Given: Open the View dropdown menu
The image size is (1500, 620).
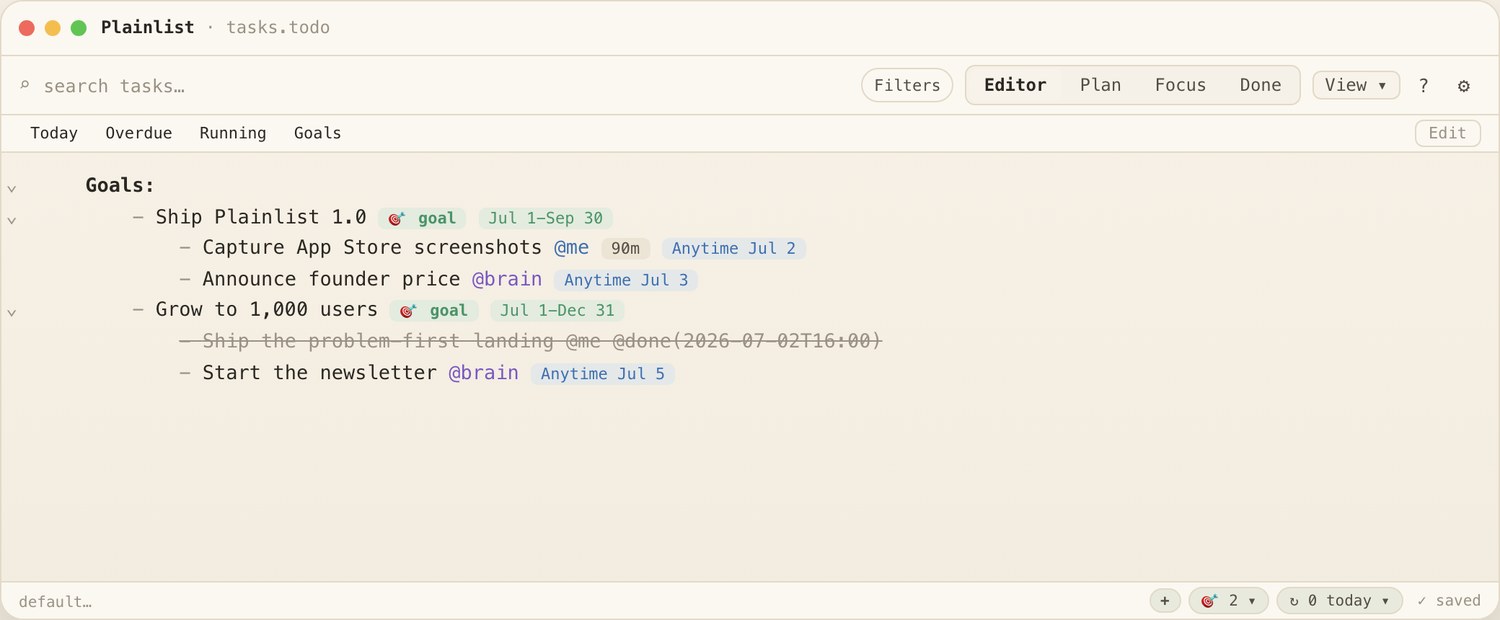Looking at the screenshot, I should [1356, 85].
